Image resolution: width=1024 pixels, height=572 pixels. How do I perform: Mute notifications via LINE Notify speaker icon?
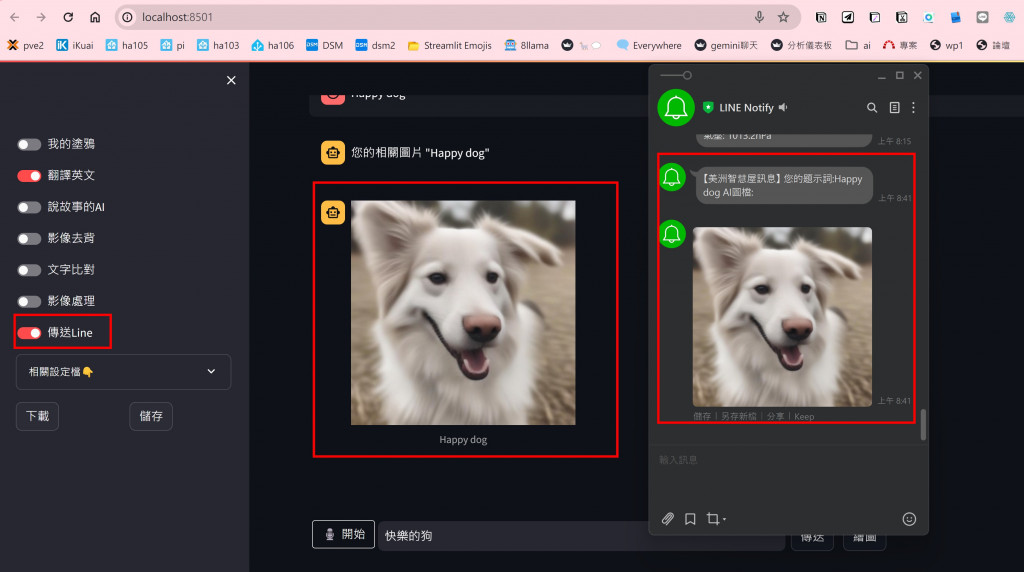[783, 107]
